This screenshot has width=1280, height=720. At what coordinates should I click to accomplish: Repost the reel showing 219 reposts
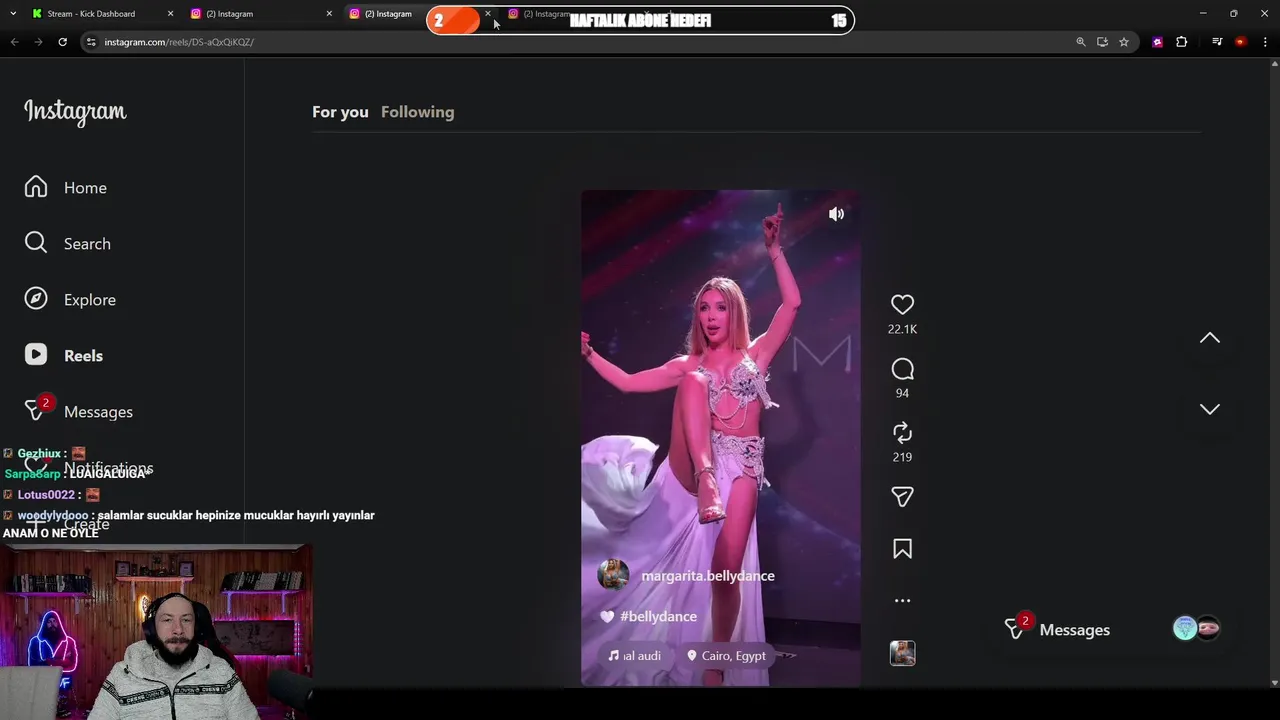[902, 433]
